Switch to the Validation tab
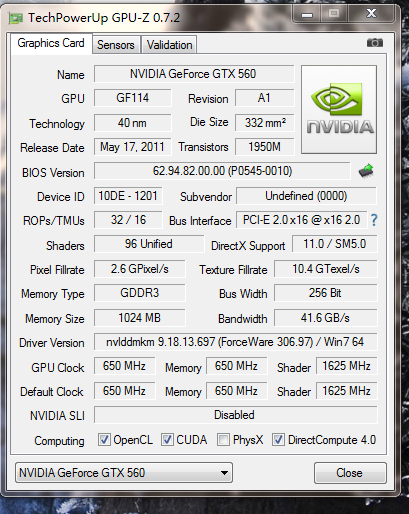Screen dimensions: 409x514 [x=169, y=45]
